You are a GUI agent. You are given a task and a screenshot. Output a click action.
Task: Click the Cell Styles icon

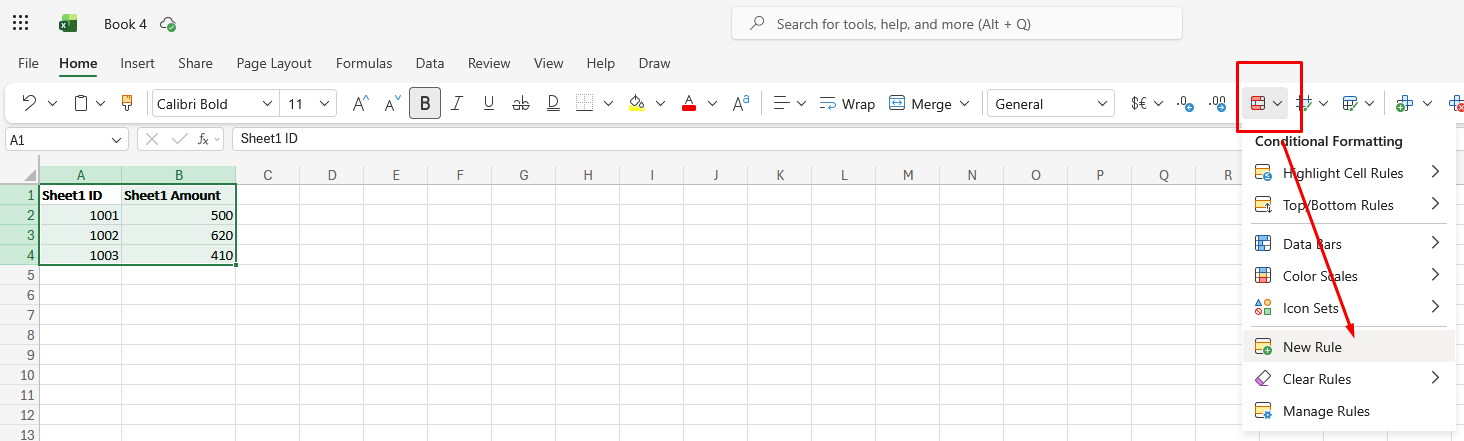[1350, 103]
